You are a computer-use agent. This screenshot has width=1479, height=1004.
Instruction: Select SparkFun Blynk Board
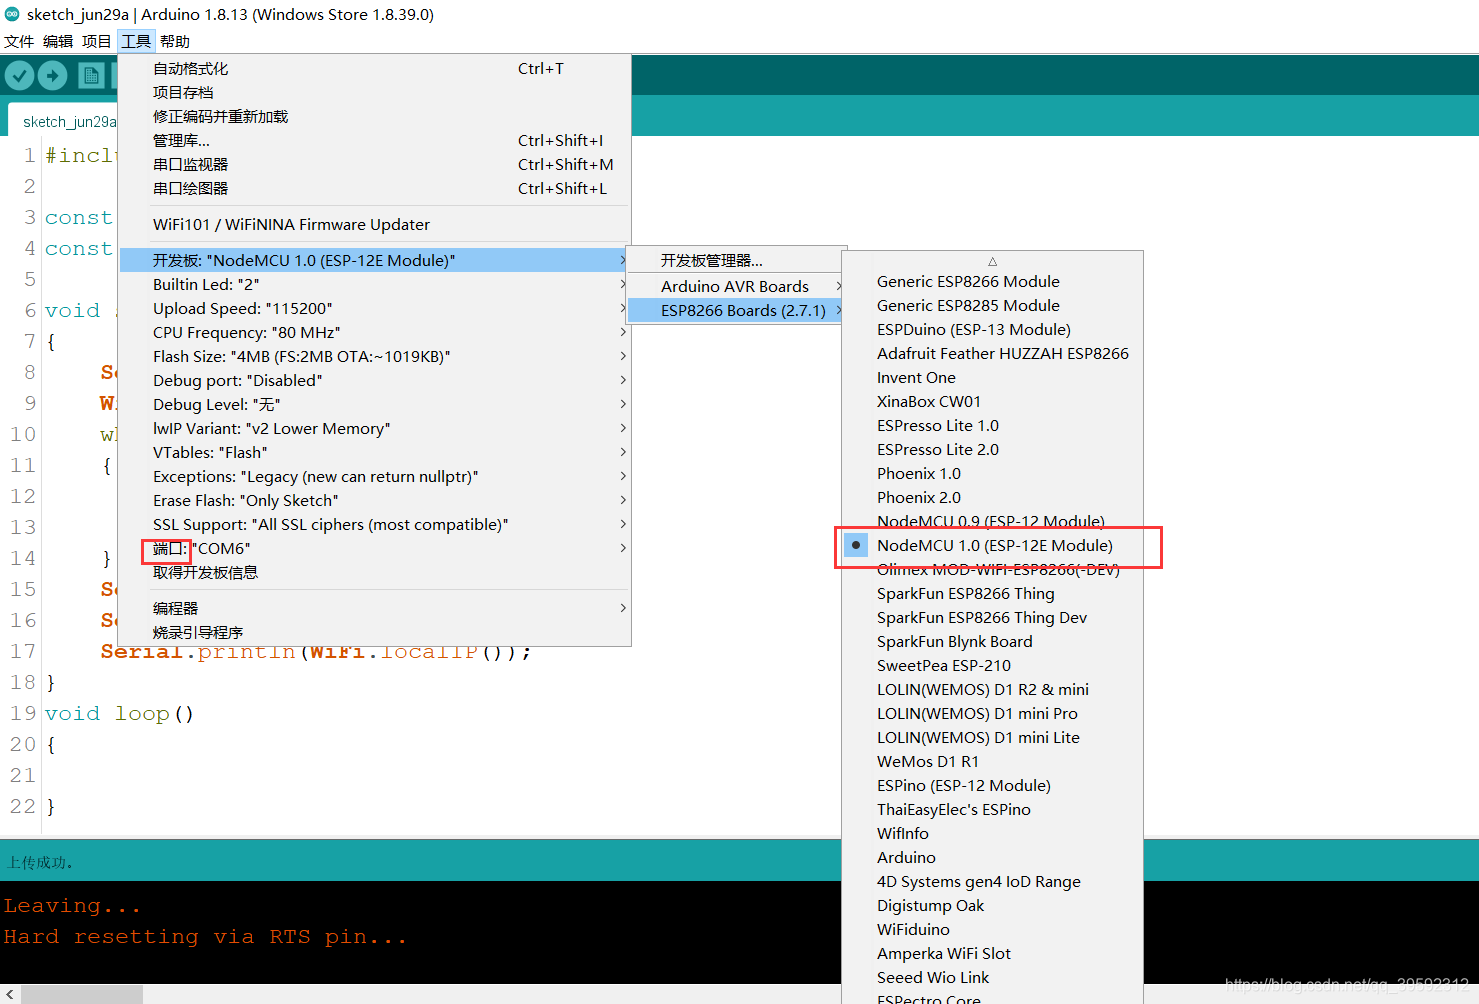pos(992,641)
